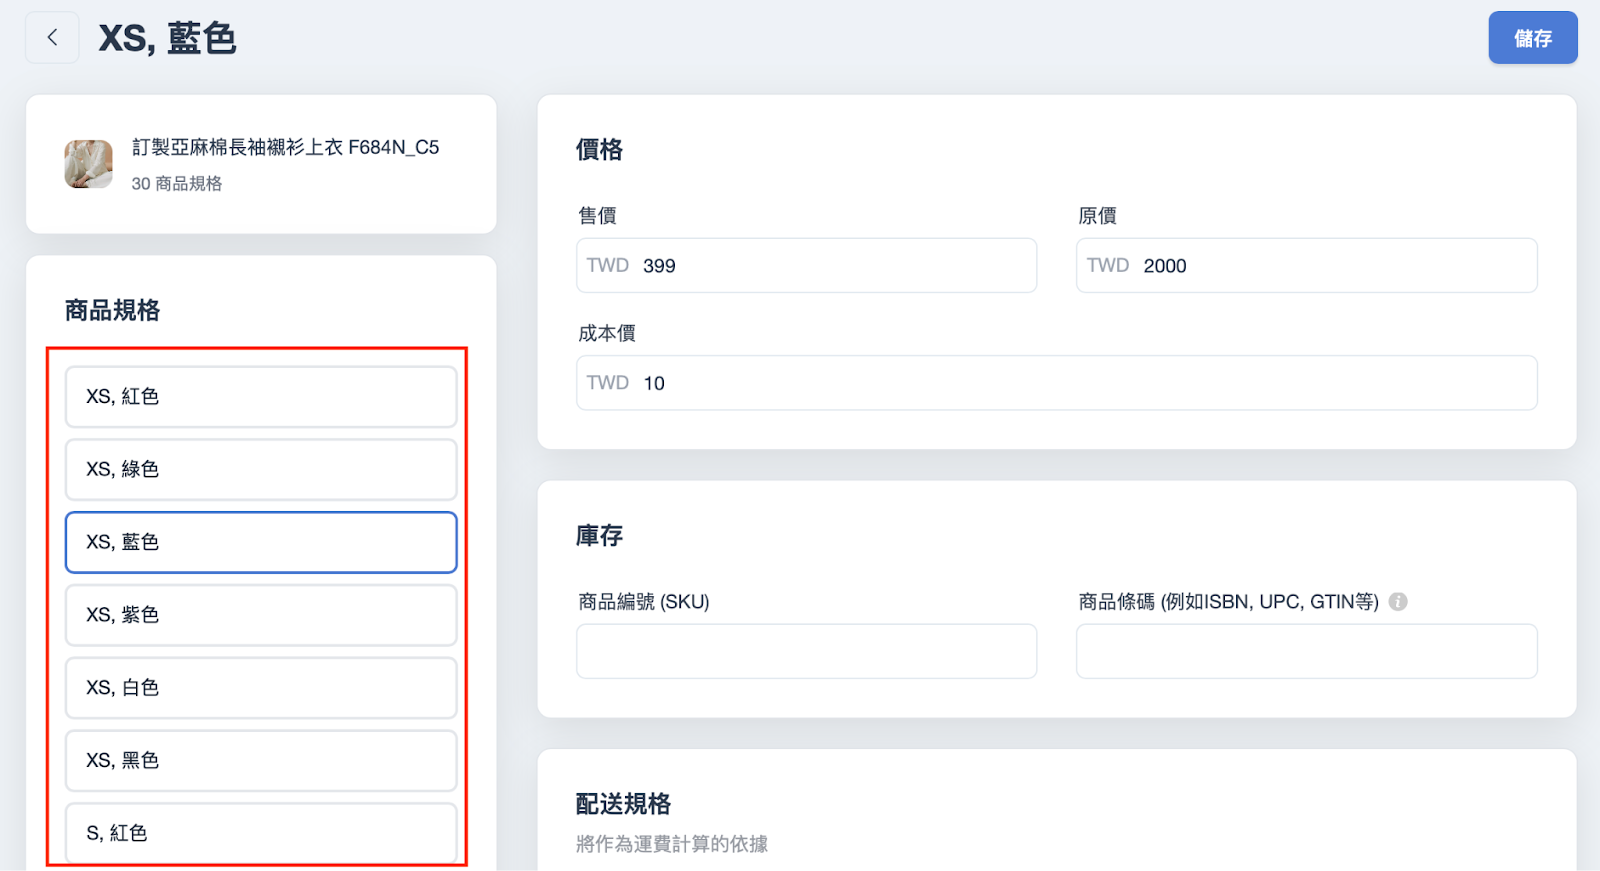1600x871 pixels.
Task: Click the shirt product thumbnail image
Action: [89, 164]
